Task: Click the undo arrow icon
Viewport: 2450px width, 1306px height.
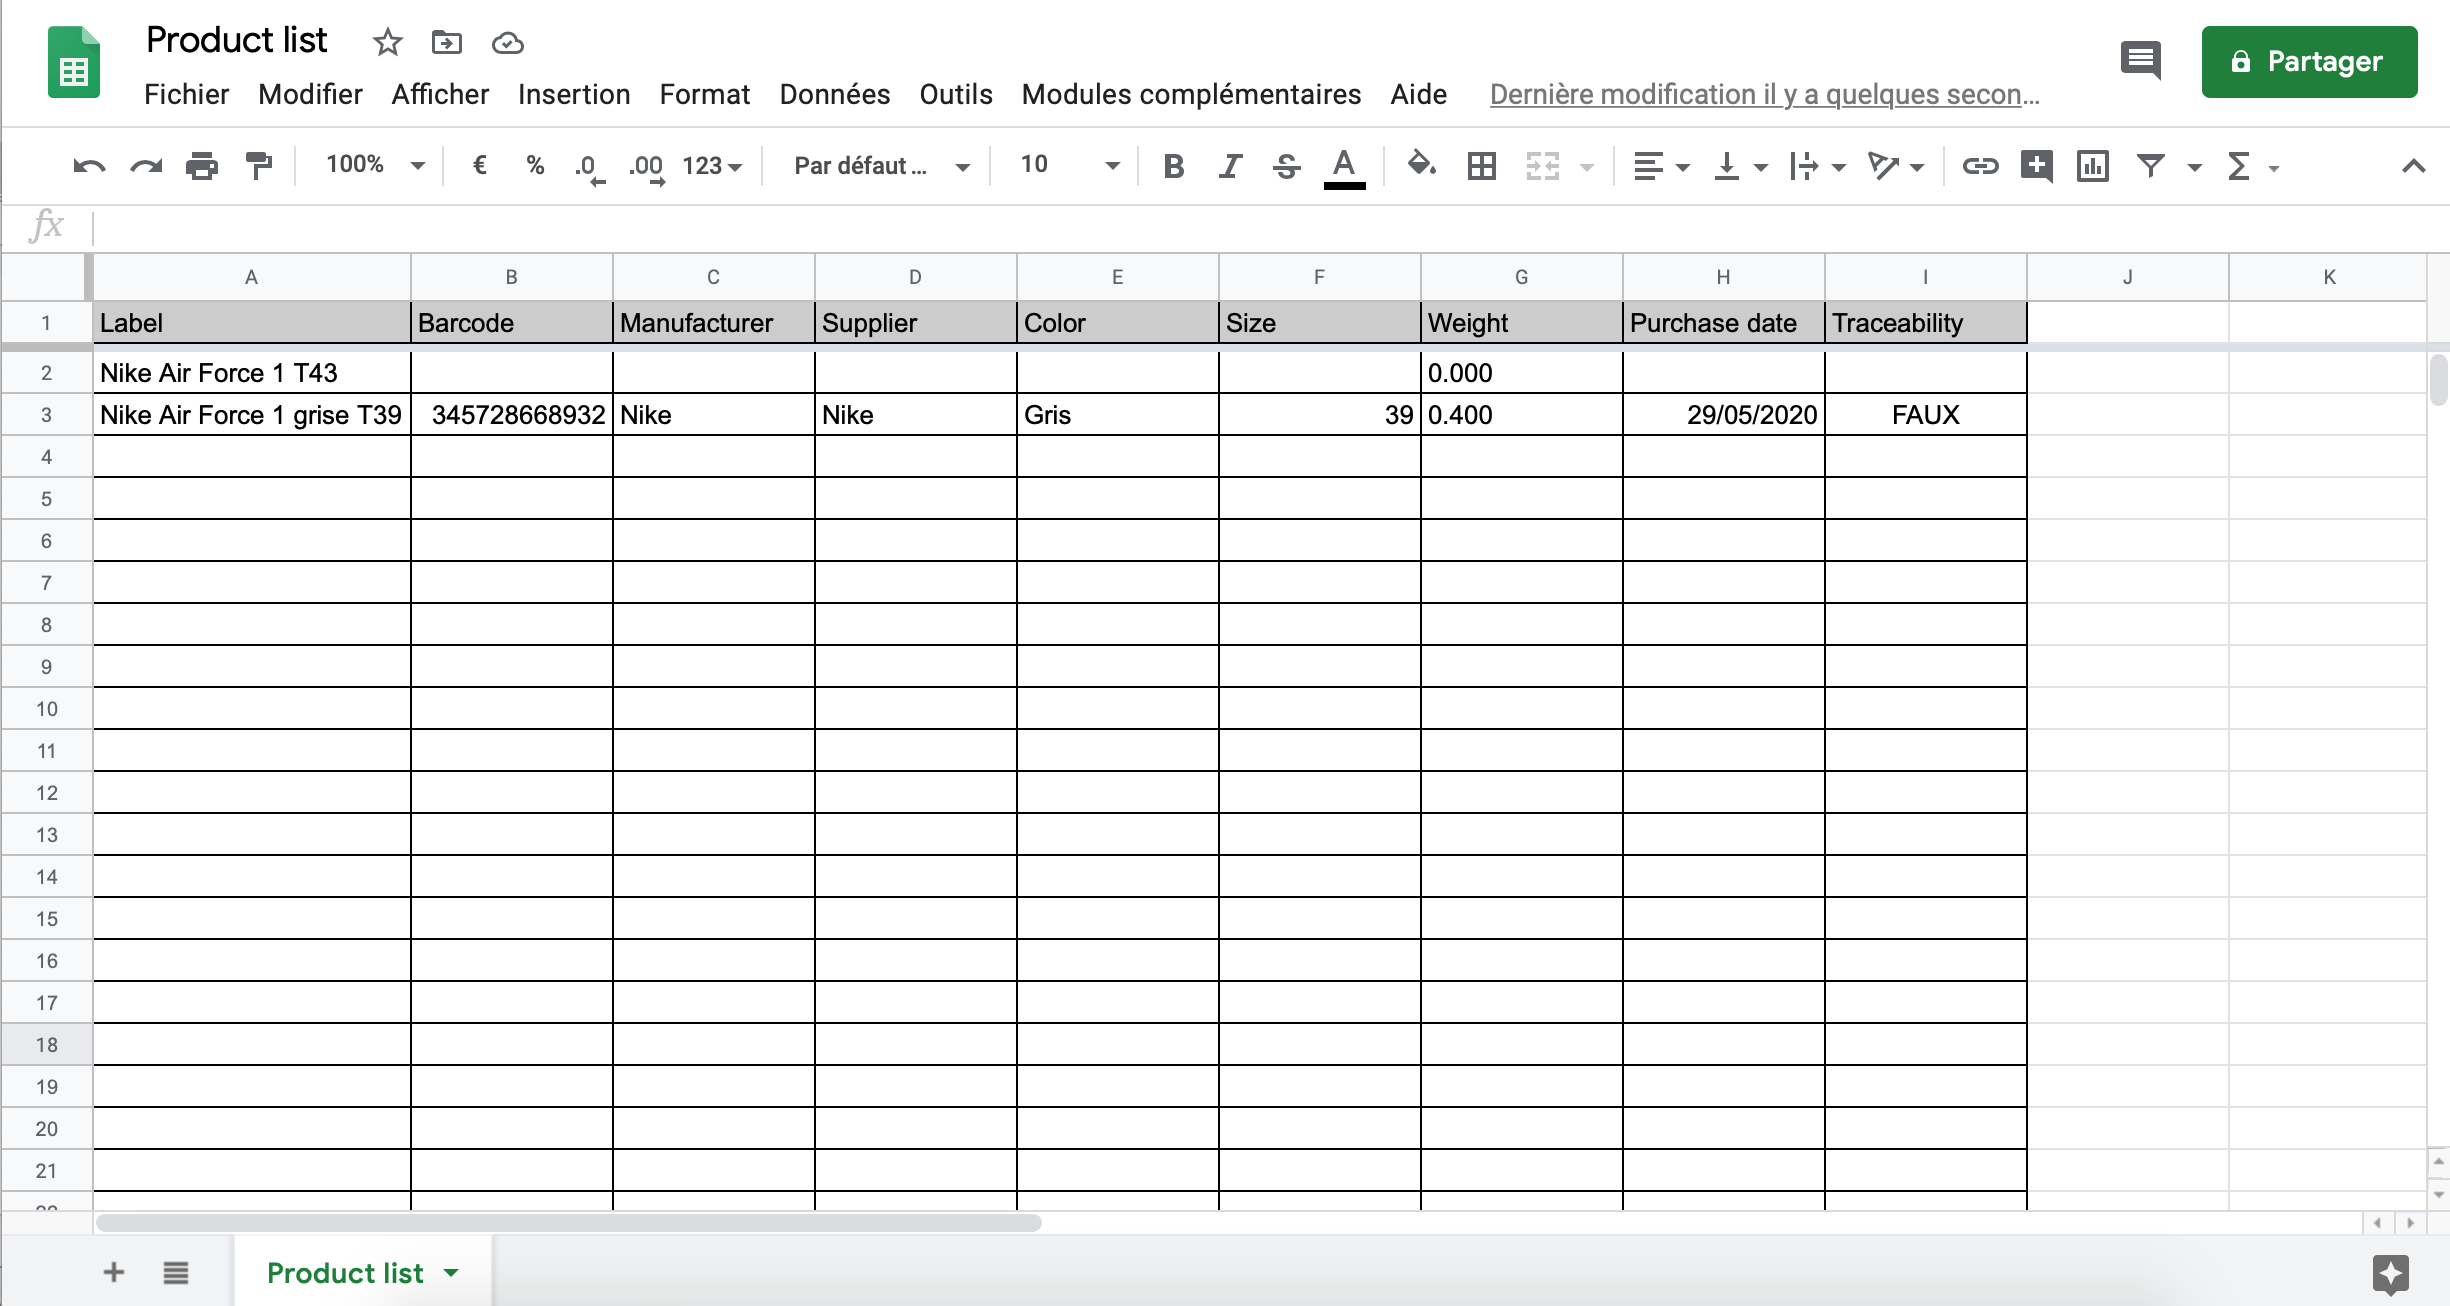Action: click(x=89, y=166)
